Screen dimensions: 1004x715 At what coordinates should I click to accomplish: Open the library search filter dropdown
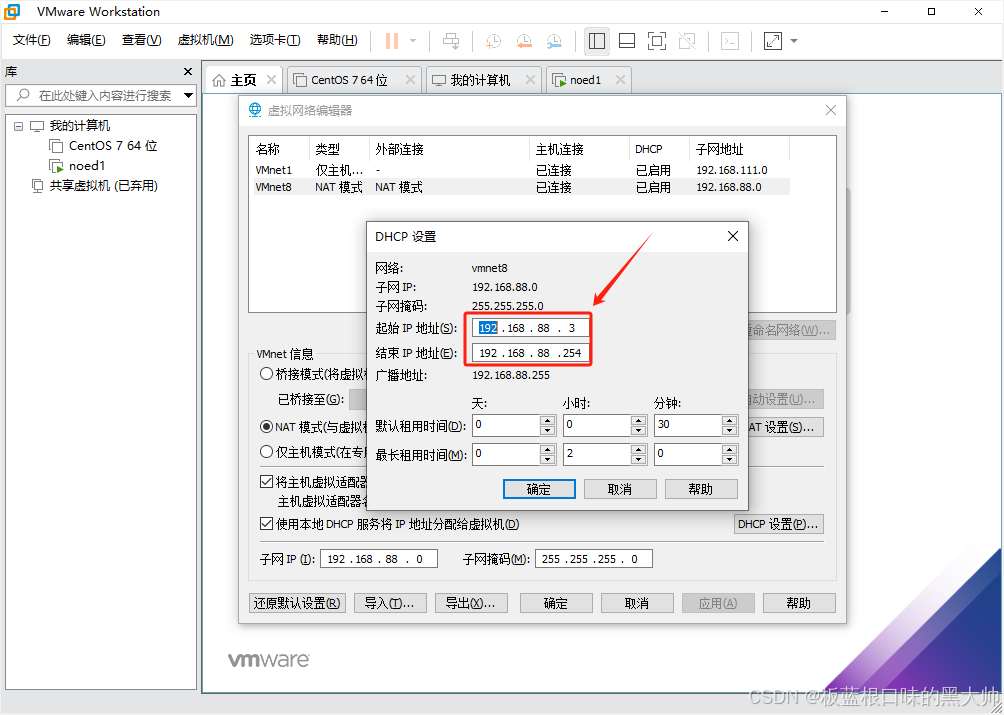pos(188,95)
